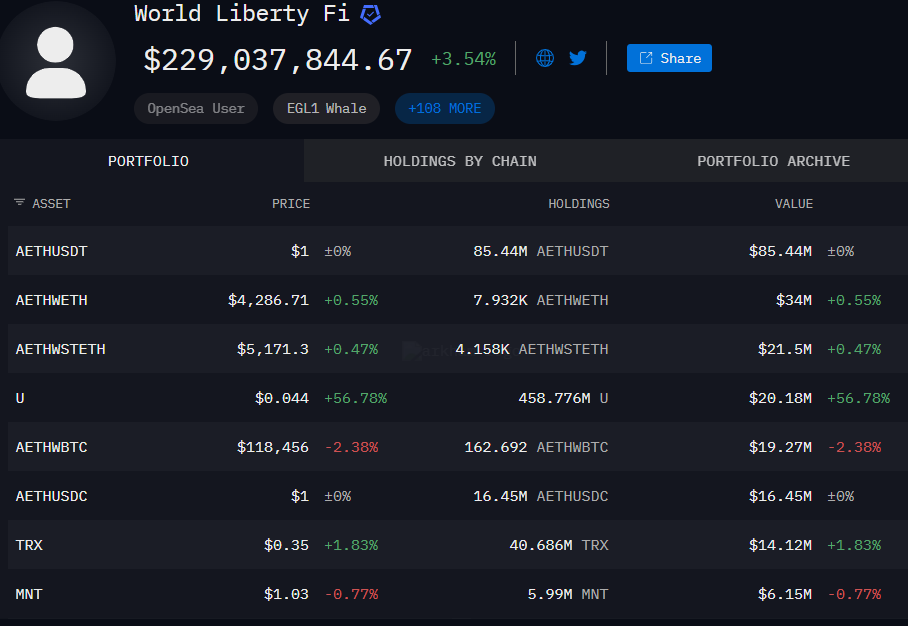
Task: Click the $21.5M value cell
Action: (x=785, y=349)
